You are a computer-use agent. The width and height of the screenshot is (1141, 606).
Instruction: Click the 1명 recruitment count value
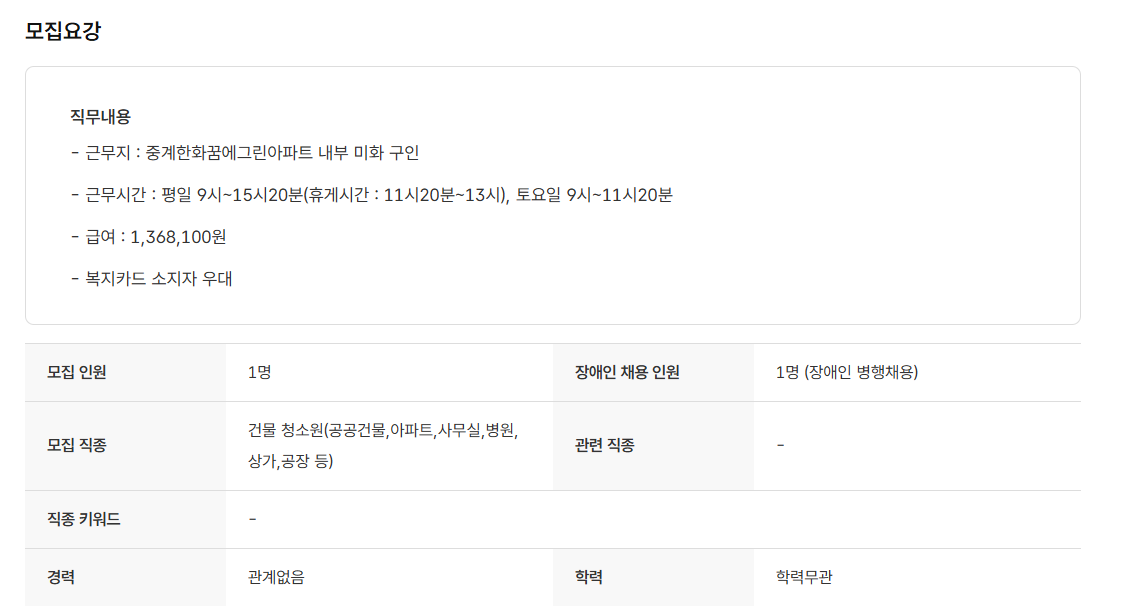point(259,372)
